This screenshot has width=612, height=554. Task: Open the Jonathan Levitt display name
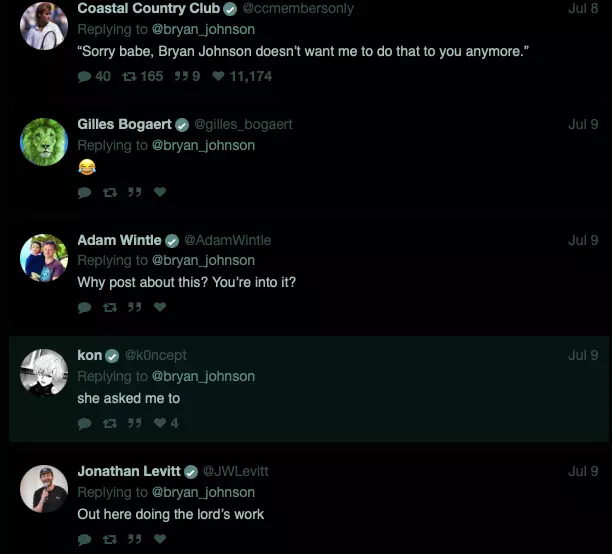pos(129,471)
